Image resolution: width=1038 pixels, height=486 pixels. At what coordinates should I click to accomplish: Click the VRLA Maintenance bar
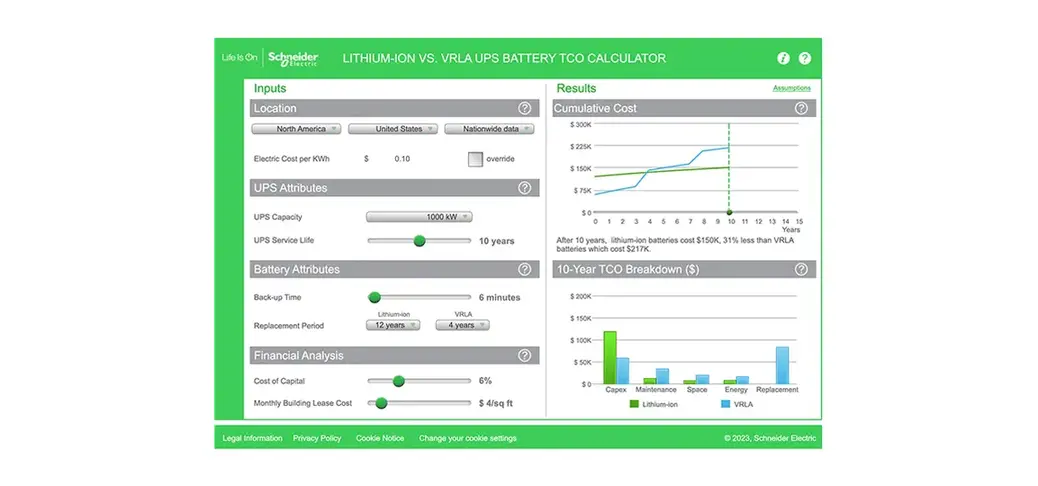[x=663, y=376]
